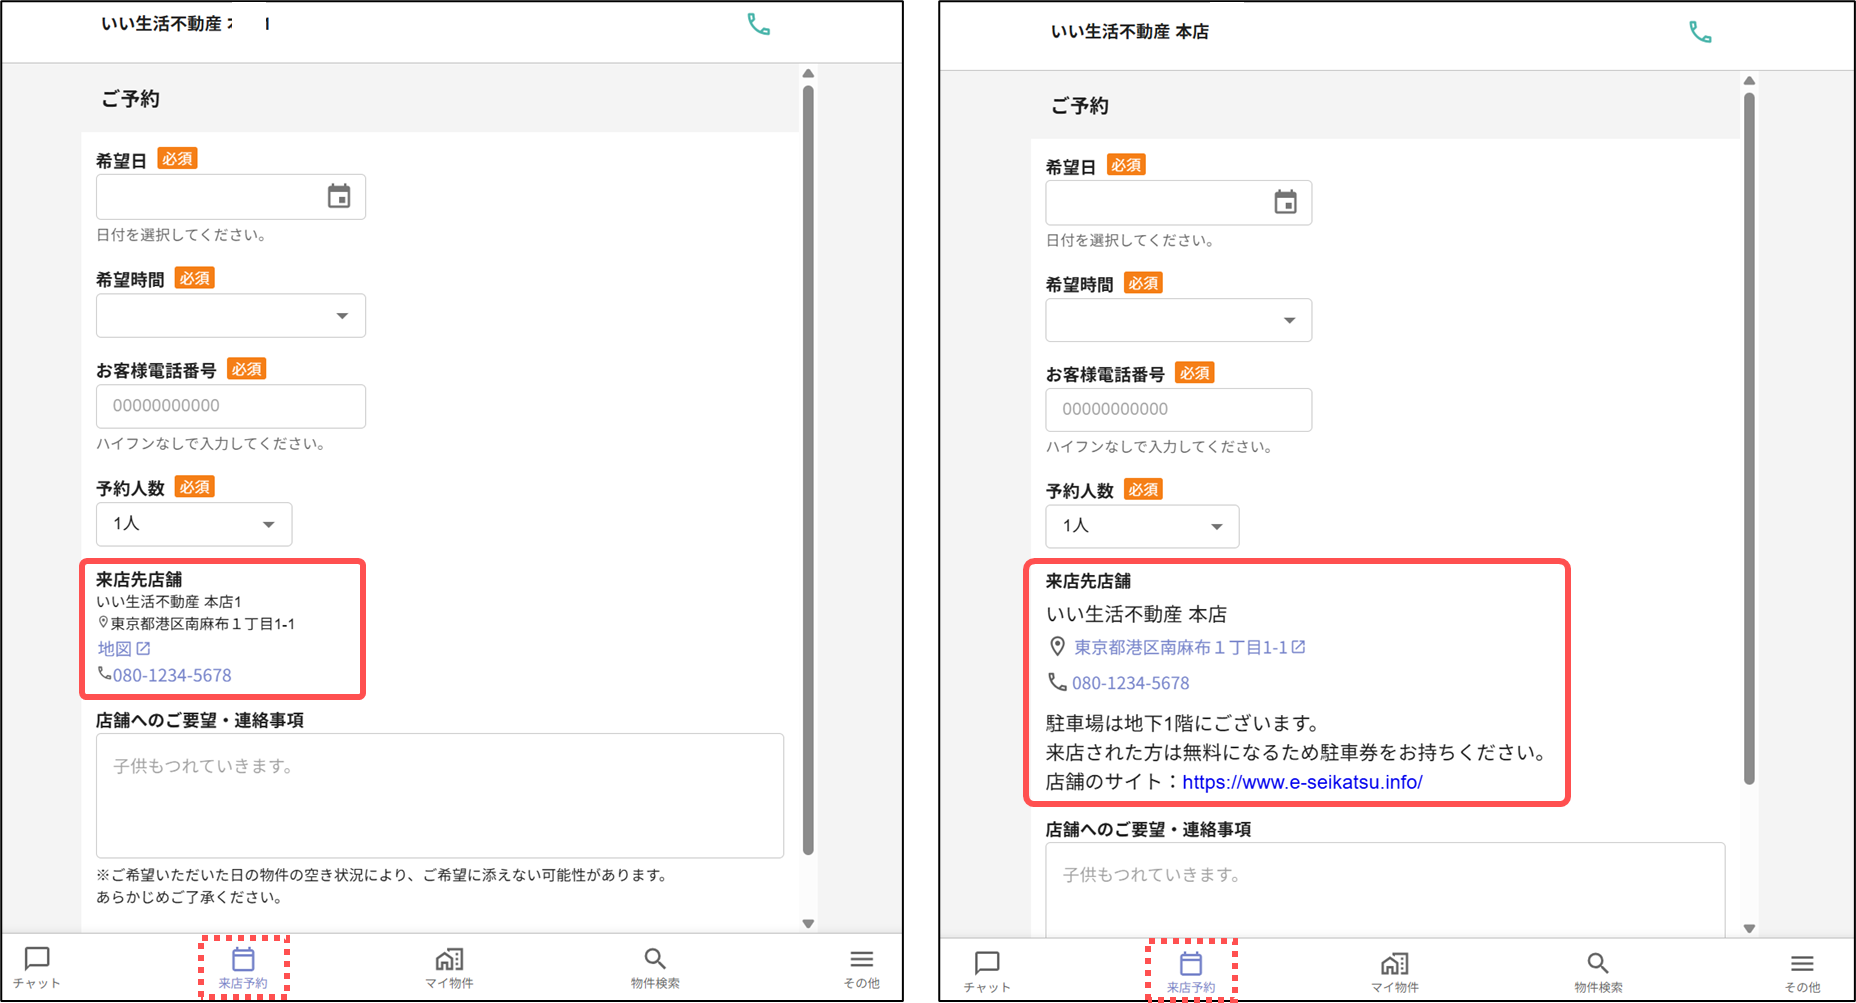Open the https://www.e-seikatsu.info/ store site link
Viewport: 1856px width, 1003px height.
1302,782
